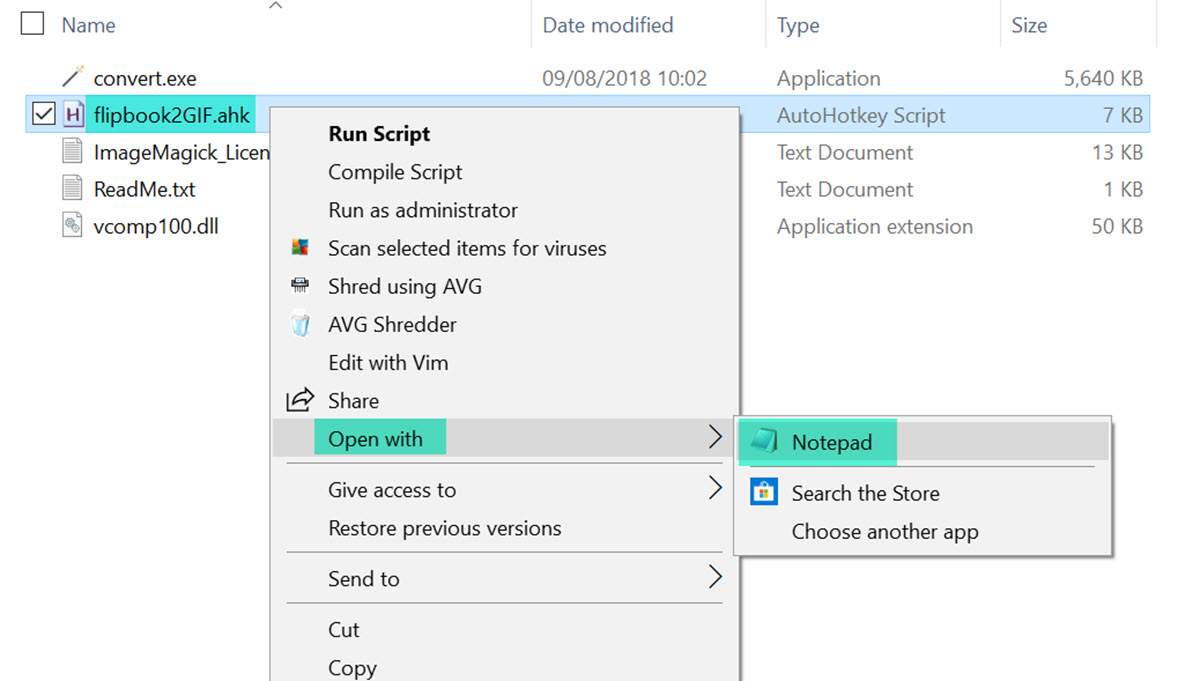
Task: Click the ImageMagick License text document icon
Action: click(72, 152)
